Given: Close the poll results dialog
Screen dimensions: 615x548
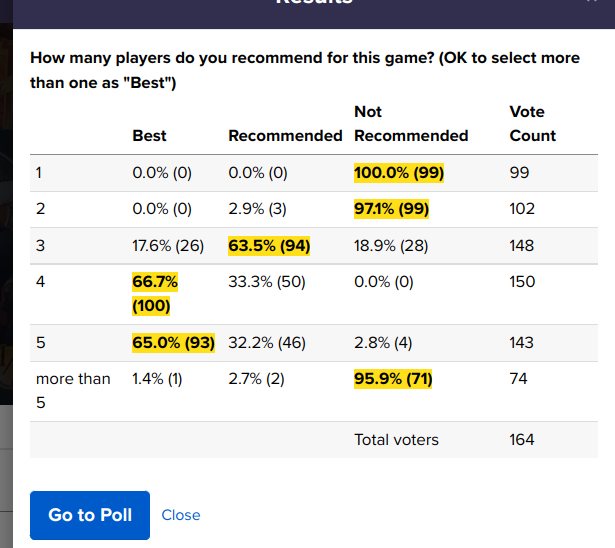Looking at the screenshot, I should pyautogui.click(x=181, y=515).
